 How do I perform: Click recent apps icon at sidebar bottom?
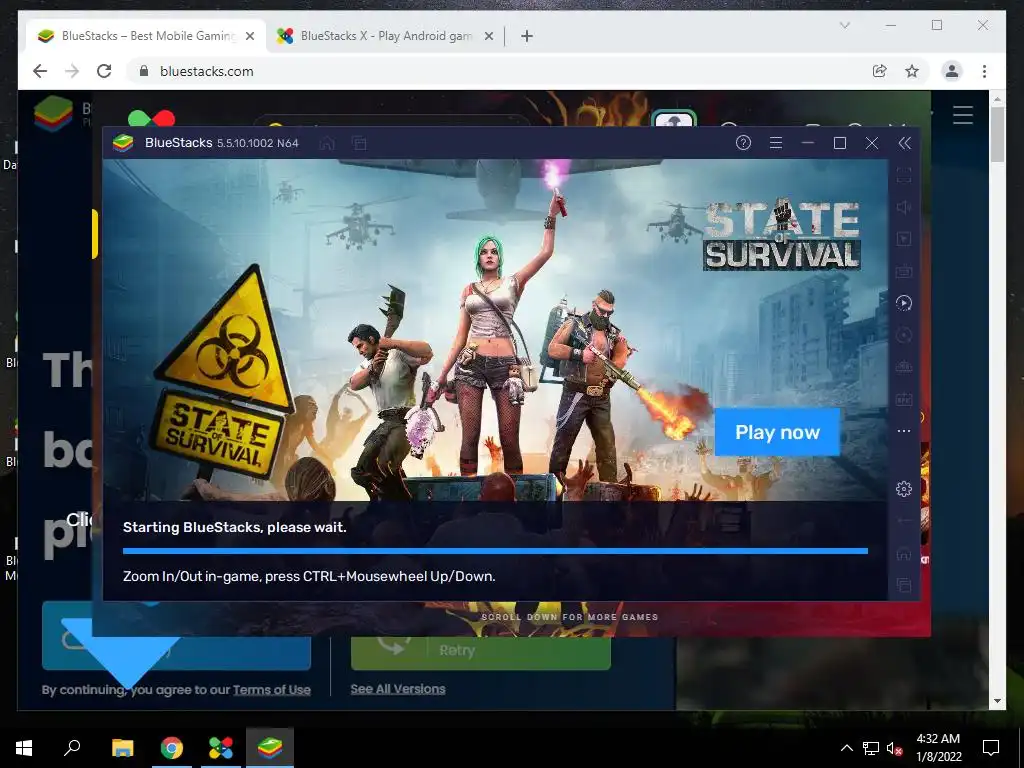point(904,585)
